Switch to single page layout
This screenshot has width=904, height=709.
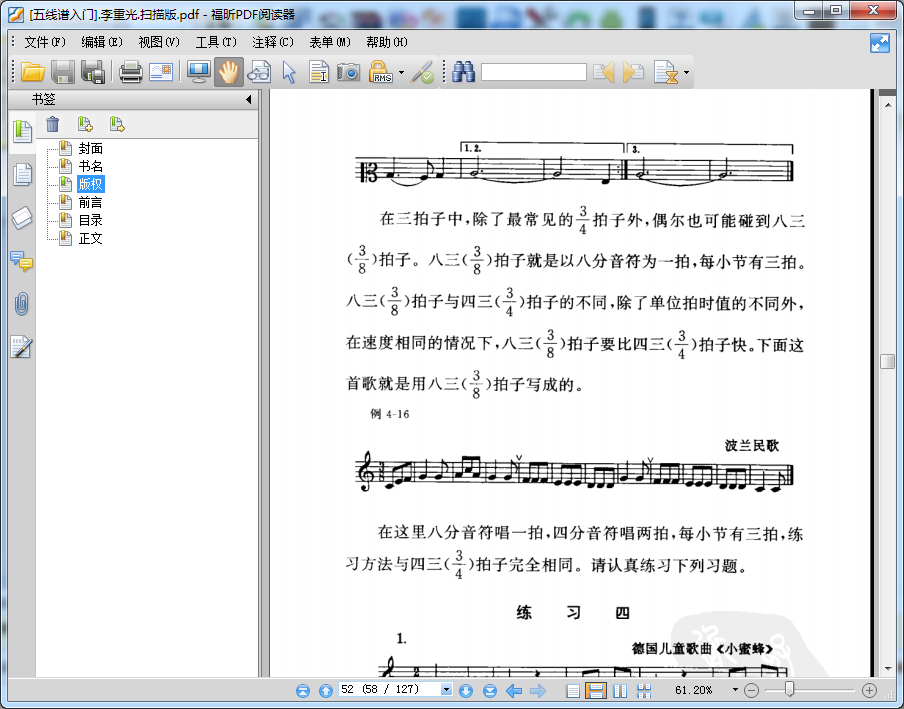coord(573,691)
